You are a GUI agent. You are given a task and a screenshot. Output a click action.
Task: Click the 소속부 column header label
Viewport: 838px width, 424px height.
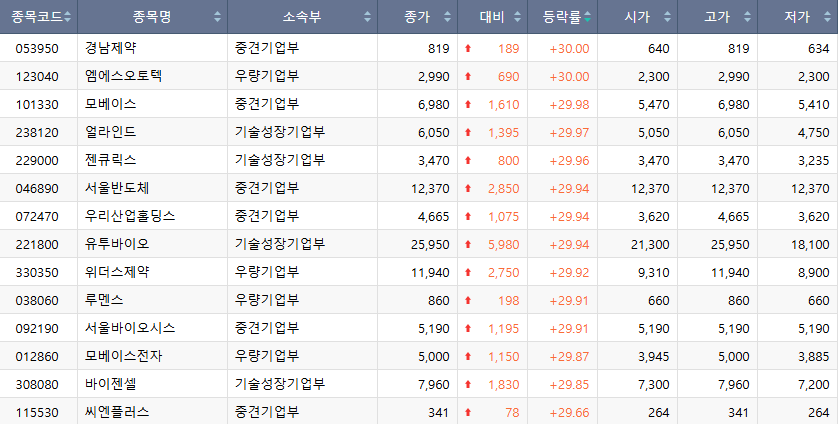302,17
